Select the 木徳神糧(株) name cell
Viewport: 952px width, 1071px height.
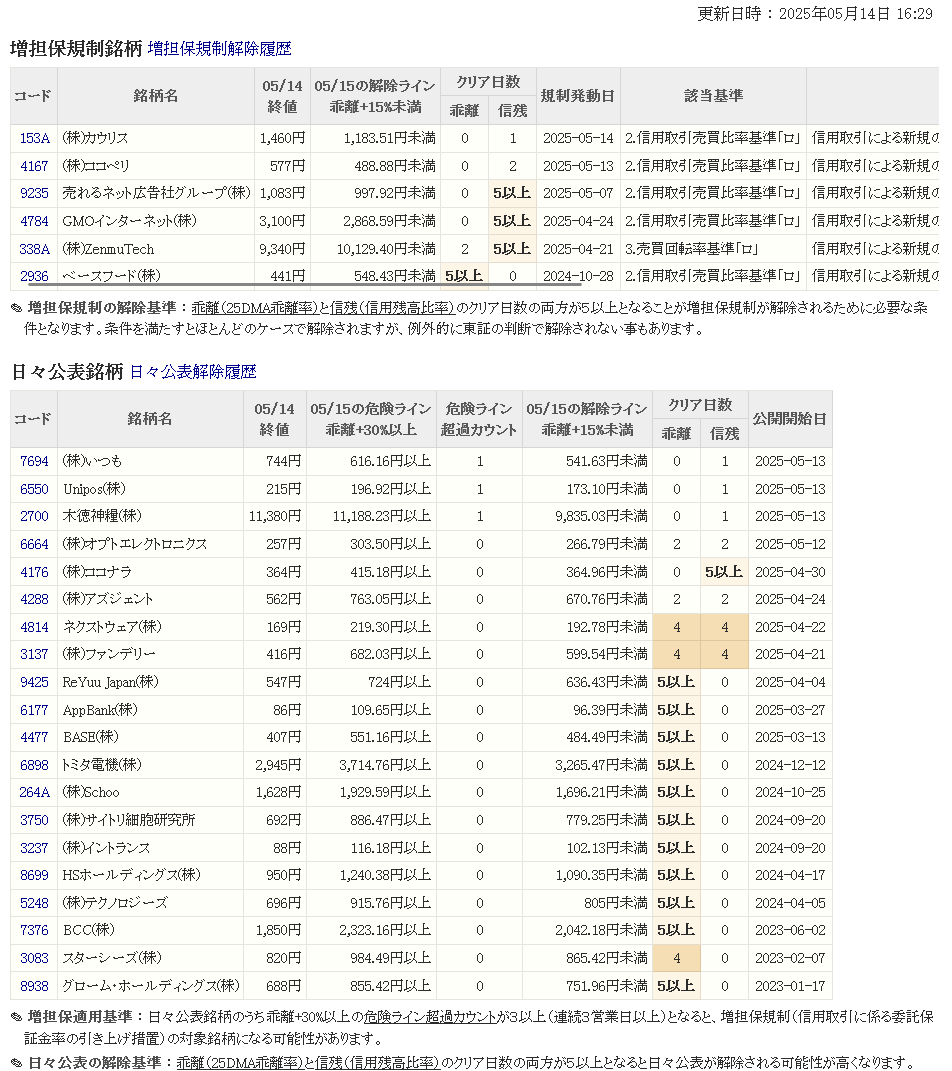(x=150, y=516)
